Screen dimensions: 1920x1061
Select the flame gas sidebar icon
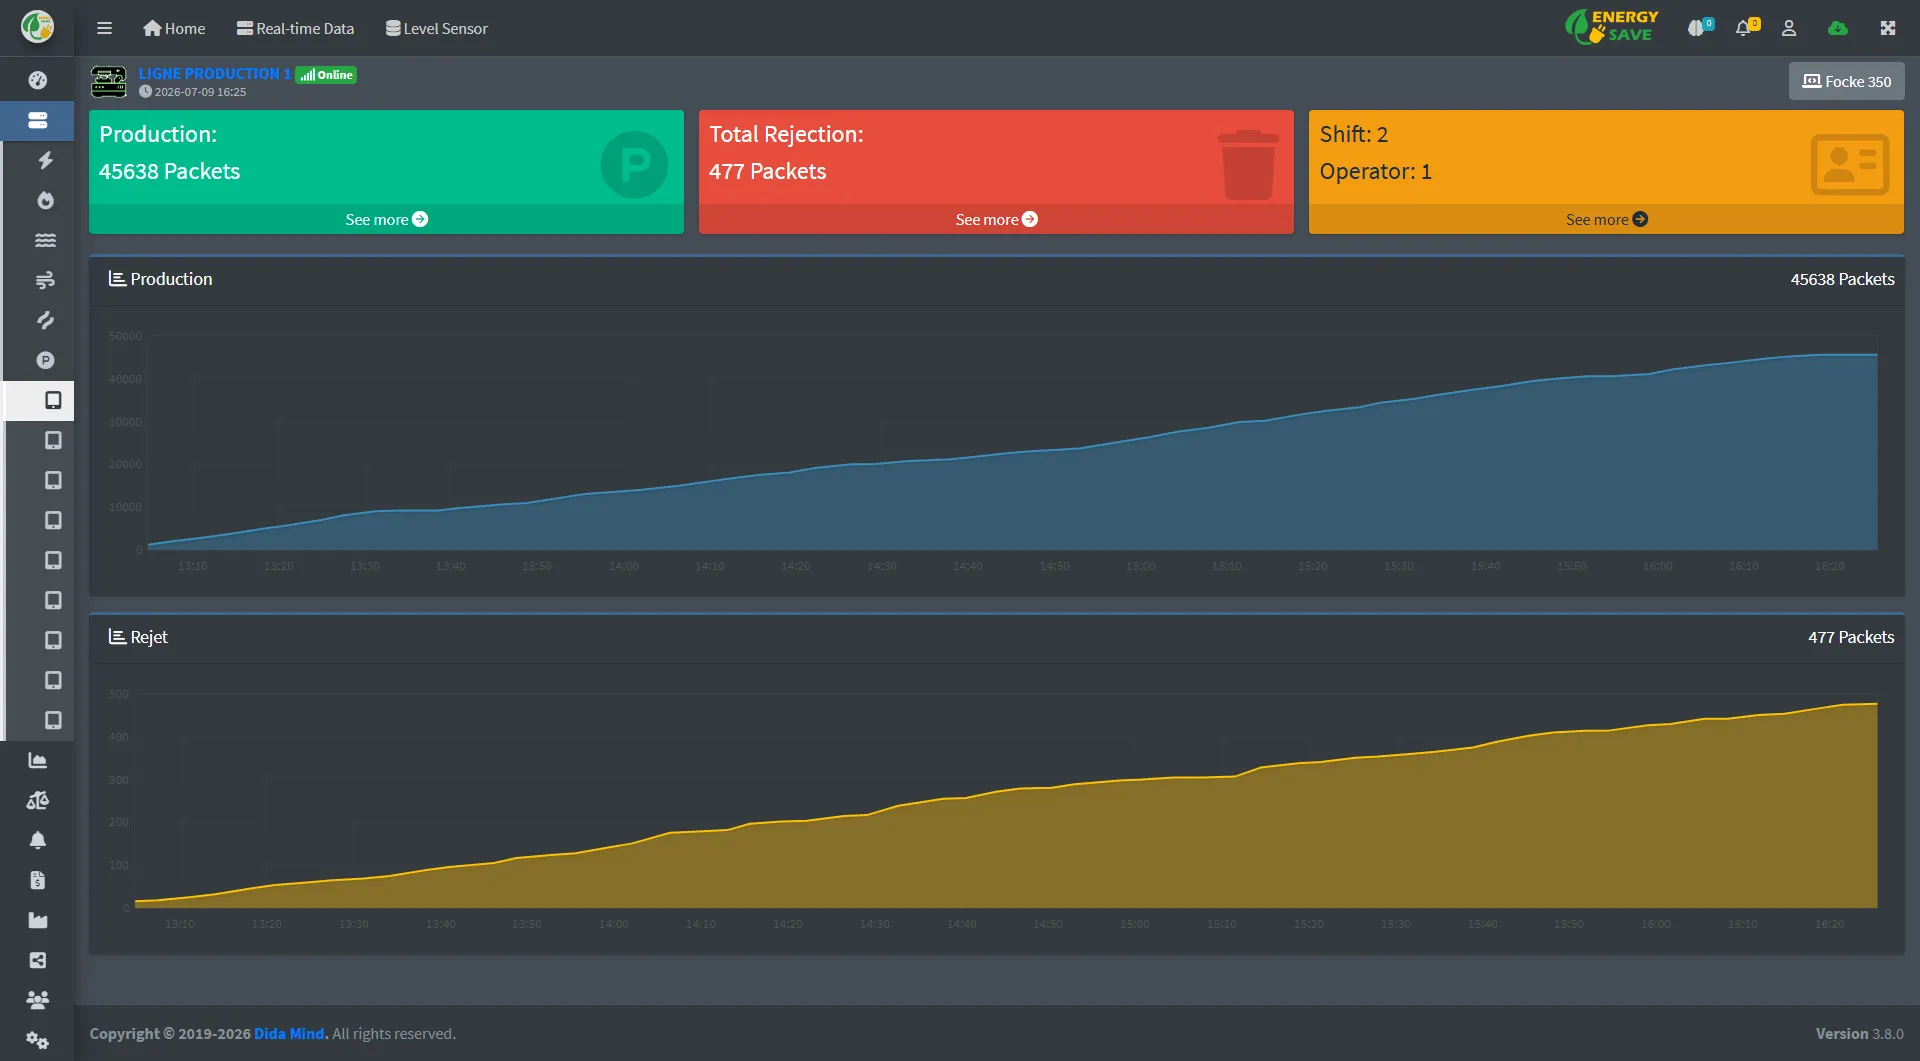[x=45, y=200]
